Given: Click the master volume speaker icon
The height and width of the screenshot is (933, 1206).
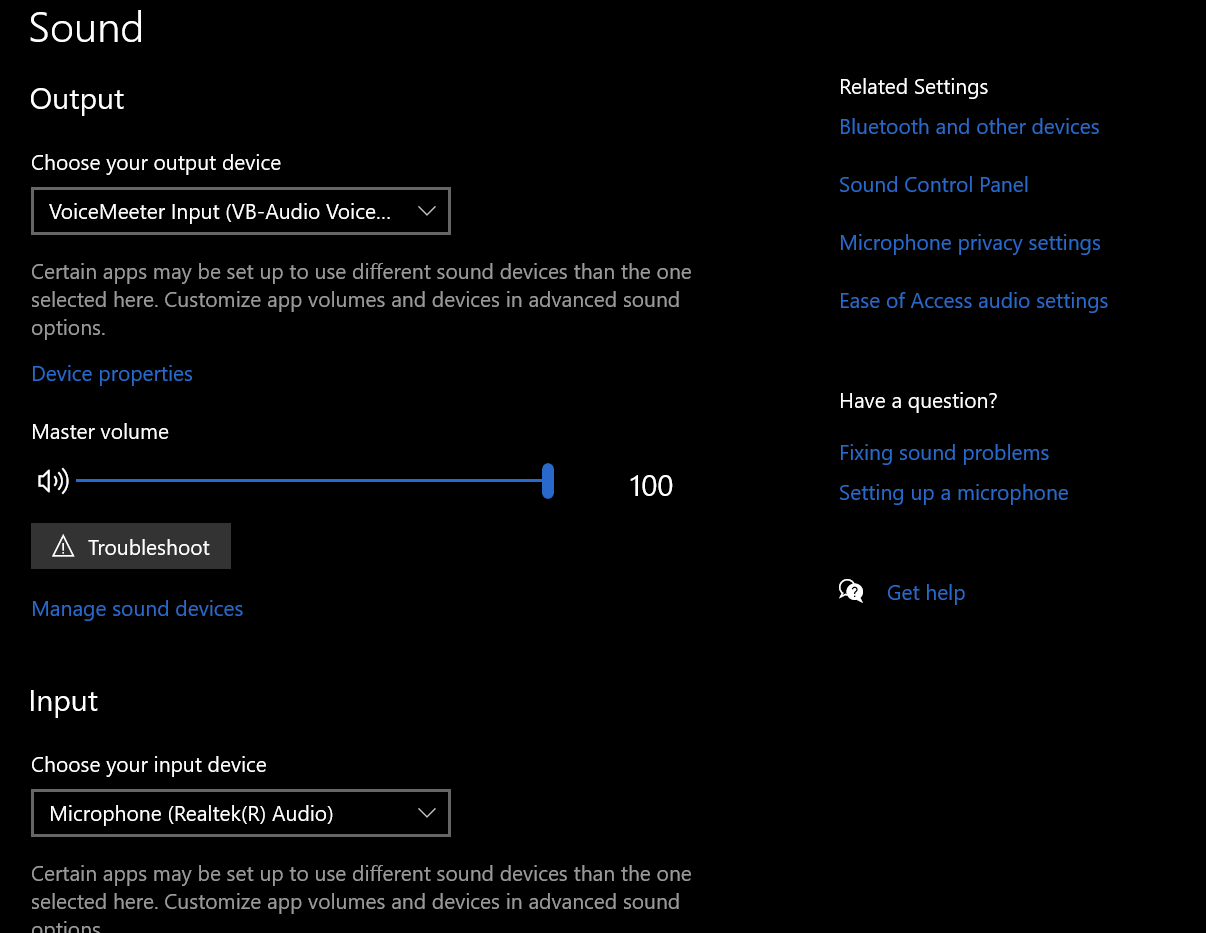Looking at the screenshot, I should pos(53,482).
